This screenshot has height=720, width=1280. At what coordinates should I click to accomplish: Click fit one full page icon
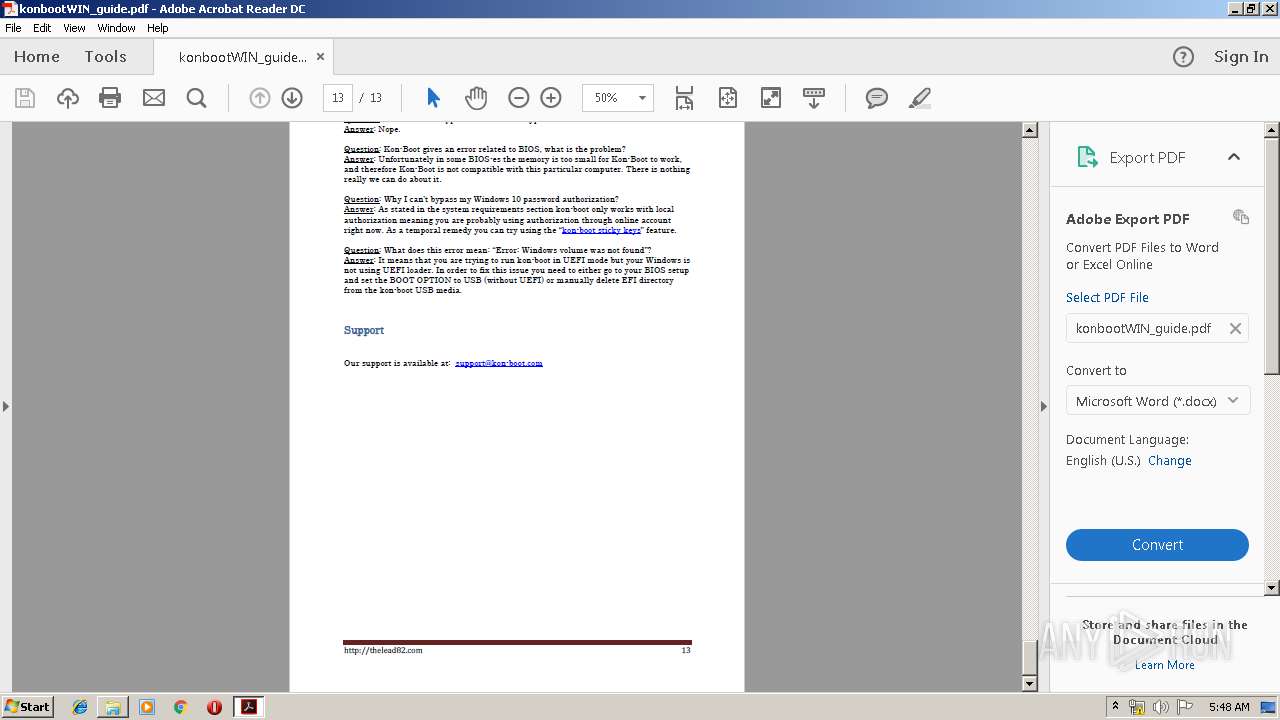click(x=727, y=98)
